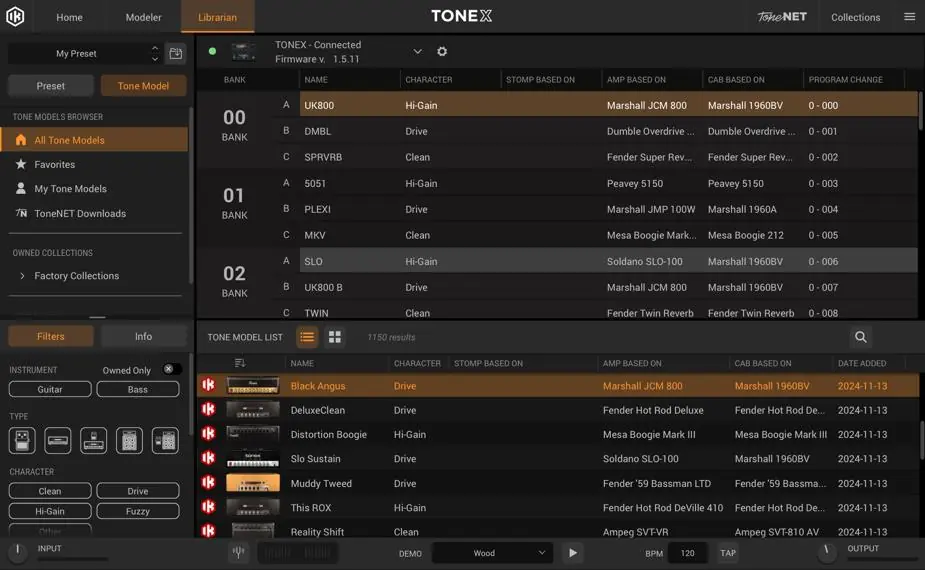Switch tone model list to grid view
Image resolution: width=925 pixels, height=570 pixels.
[x=334, y=337]
